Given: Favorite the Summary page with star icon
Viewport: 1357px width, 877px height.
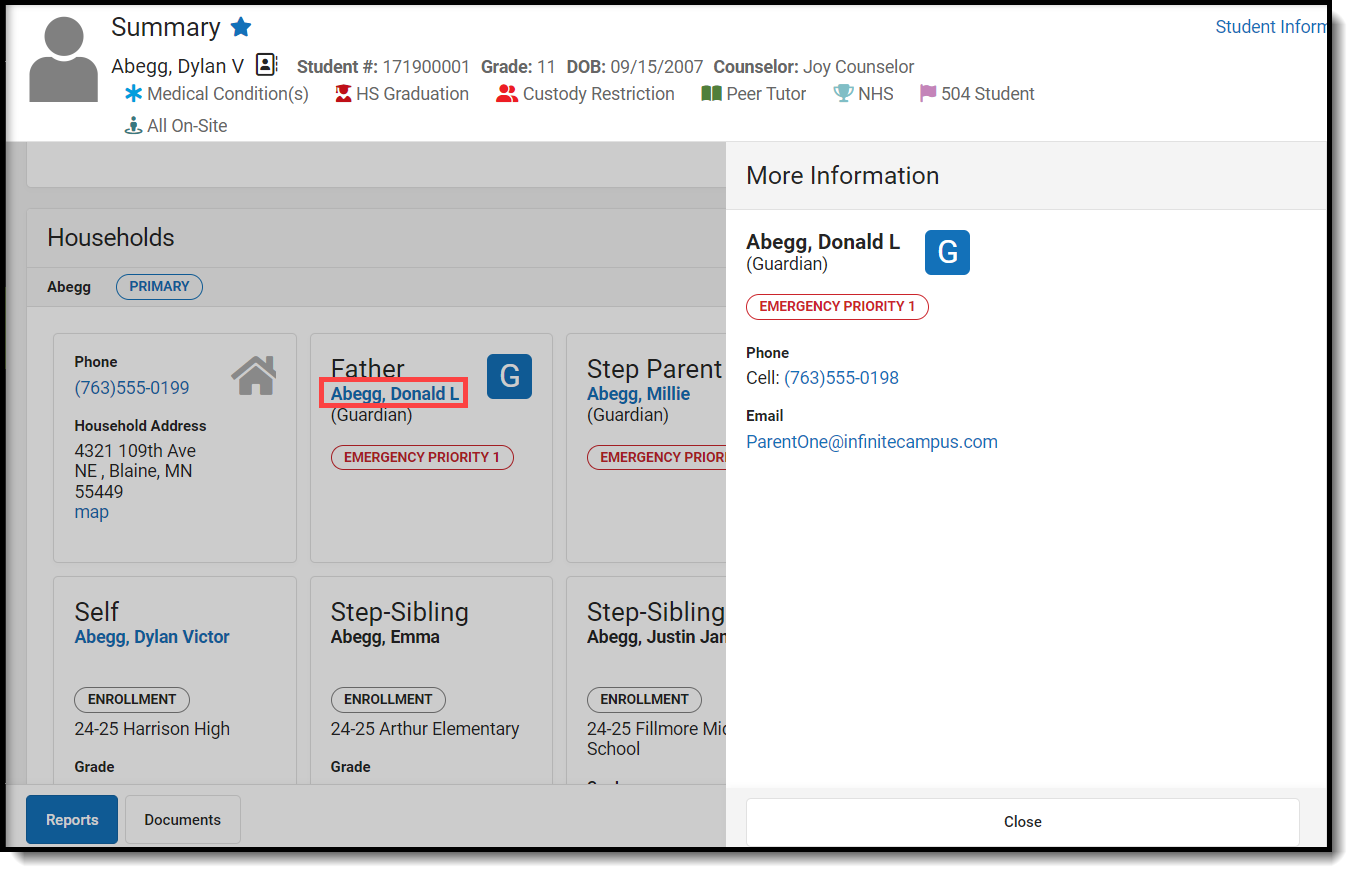Looking at the screenshot, I should [x=241, y=27].
